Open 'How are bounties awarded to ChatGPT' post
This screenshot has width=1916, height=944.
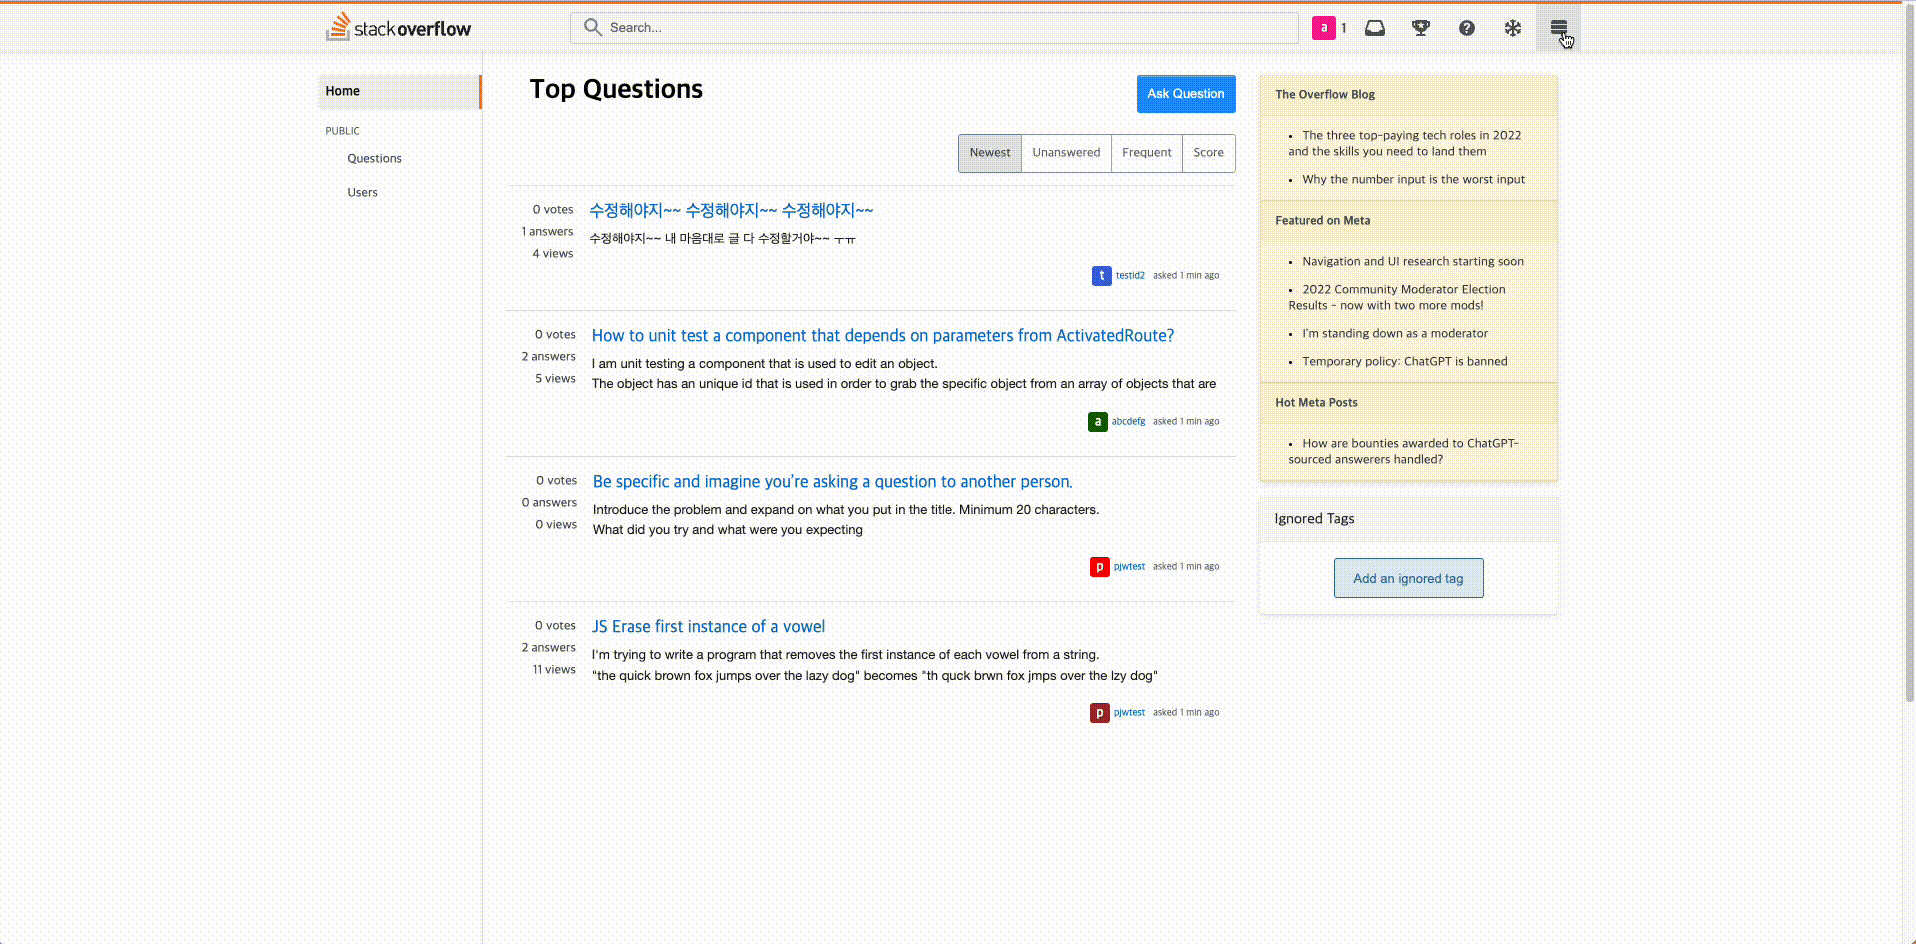coord(1403,452)
